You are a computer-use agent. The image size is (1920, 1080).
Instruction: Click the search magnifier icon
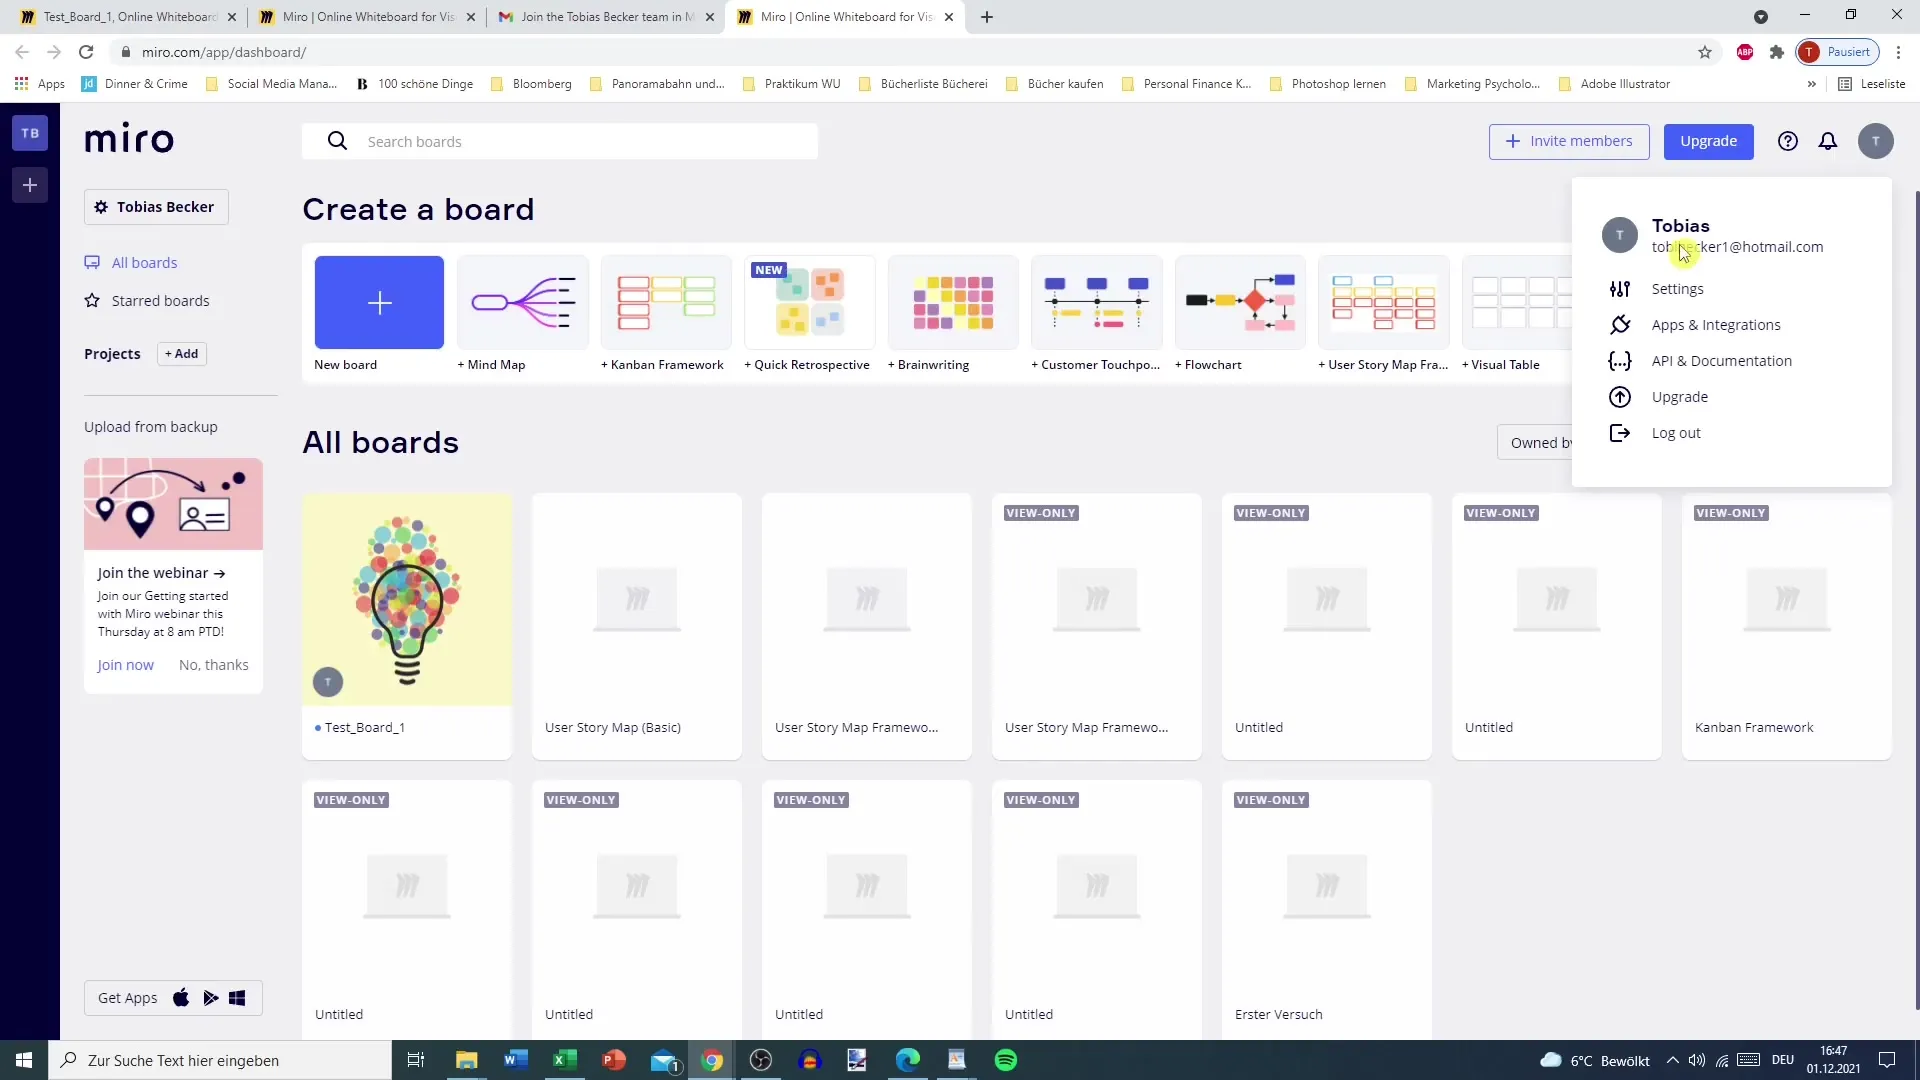(x=338, y=141)
